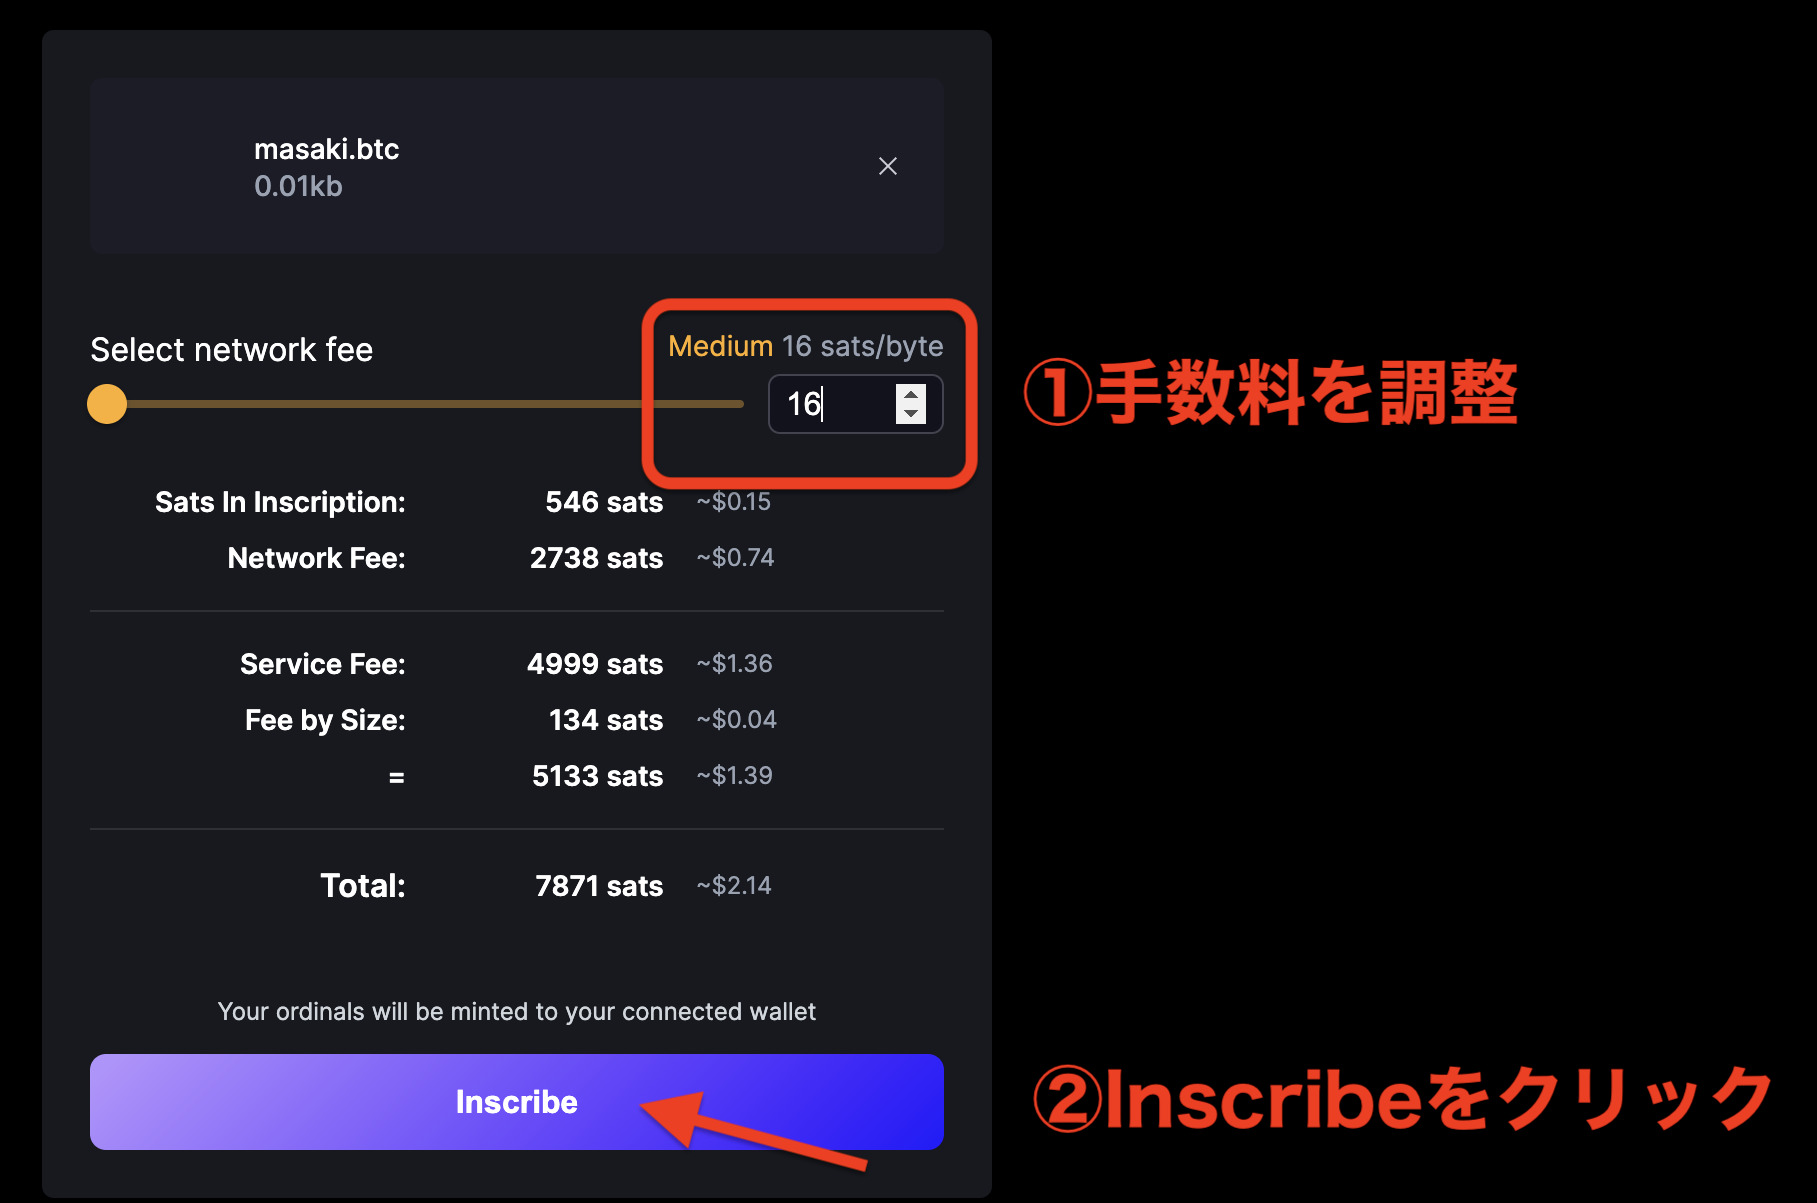Click the ~$2.14 total dollar estimate

[x=734, y=886]
